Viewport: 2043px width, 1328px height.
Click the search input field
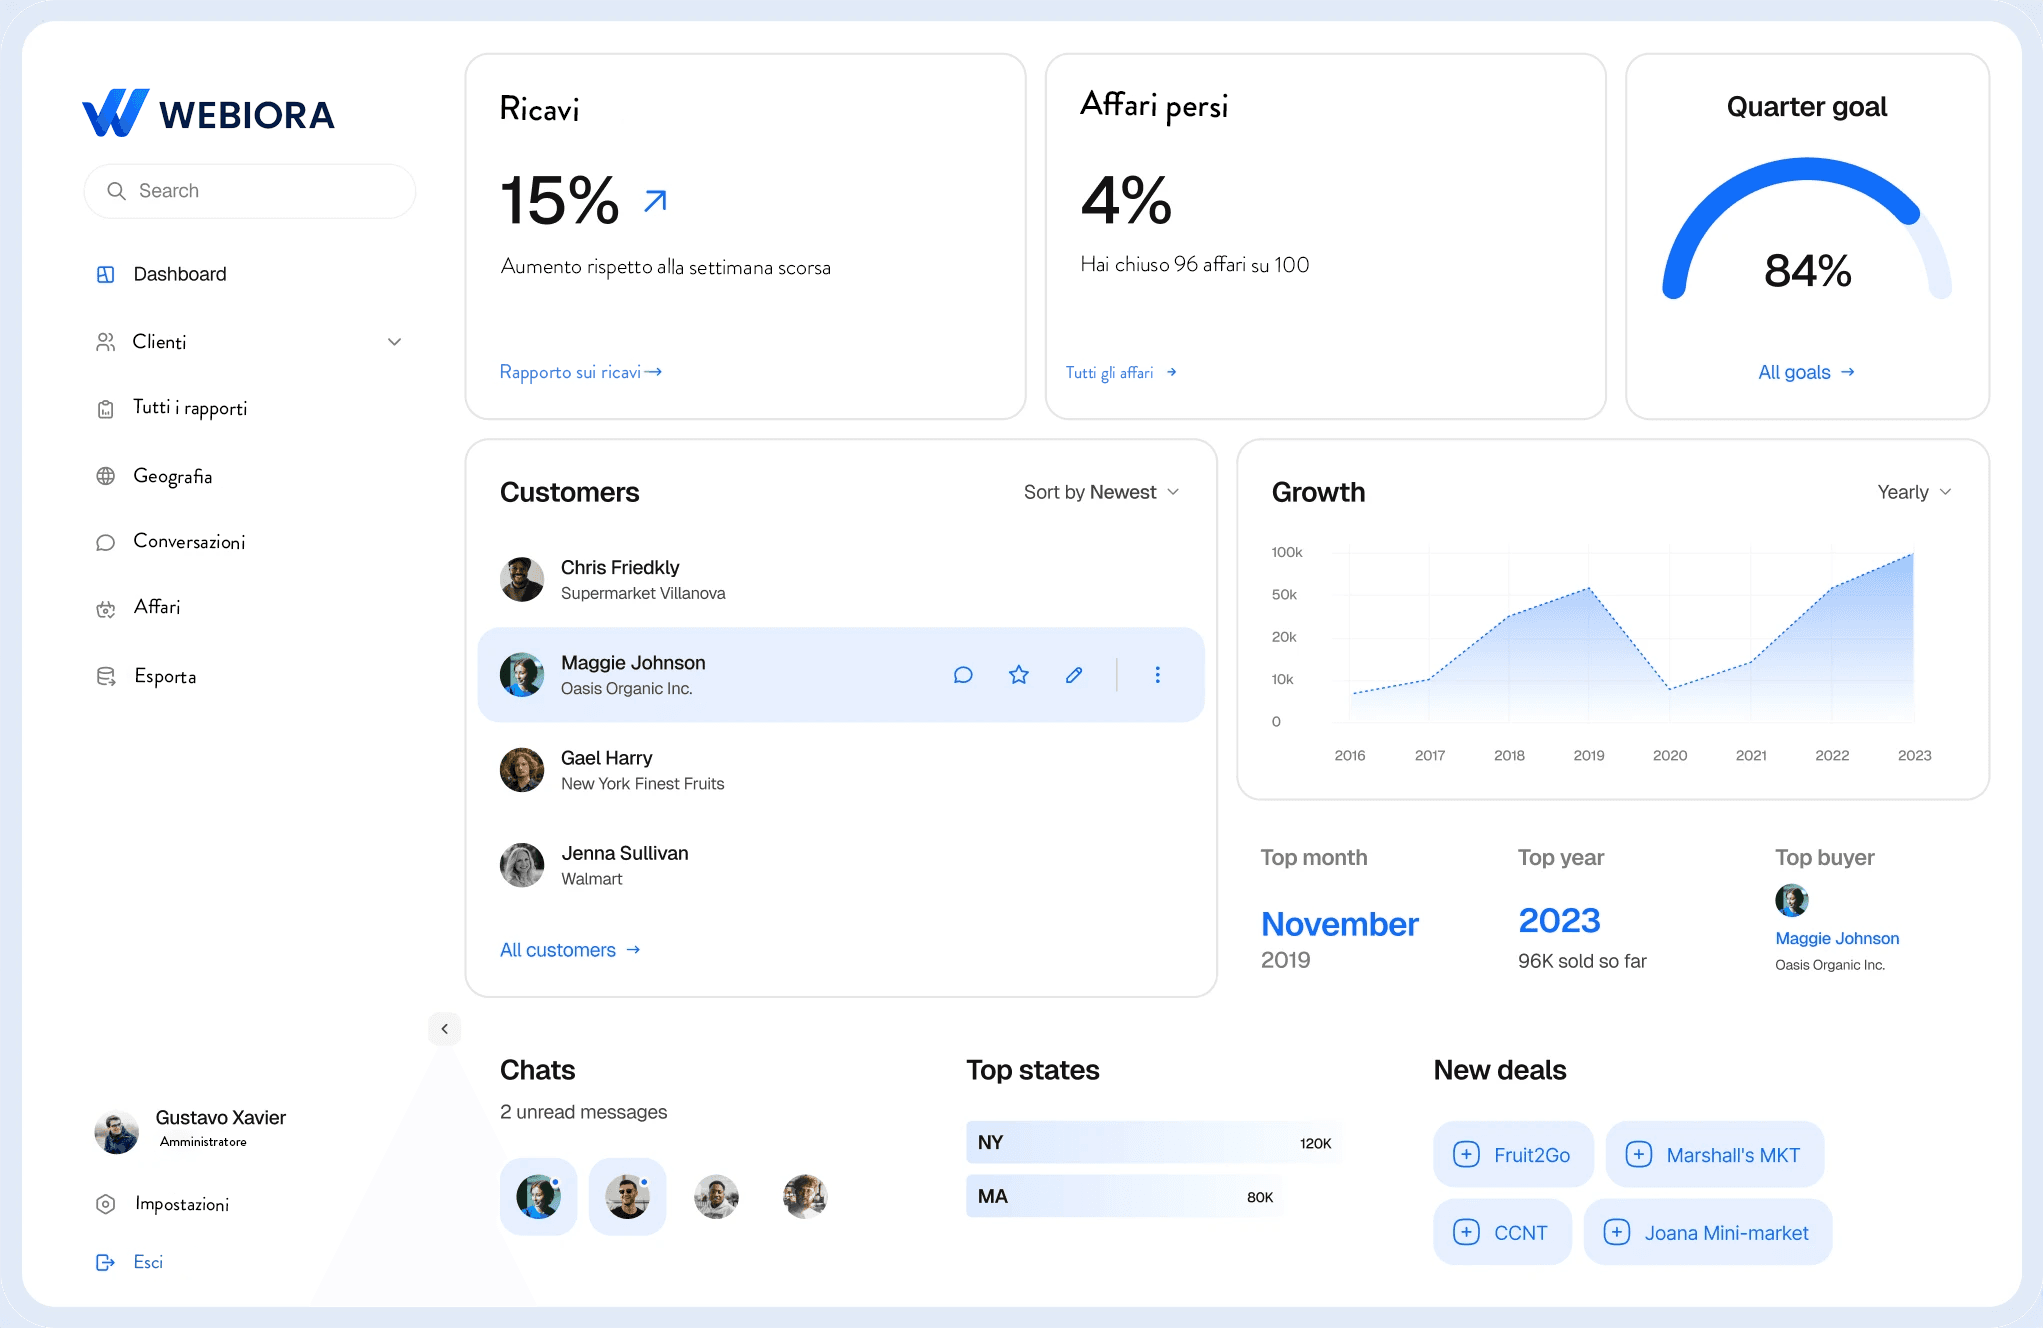(x=249, y=190)
